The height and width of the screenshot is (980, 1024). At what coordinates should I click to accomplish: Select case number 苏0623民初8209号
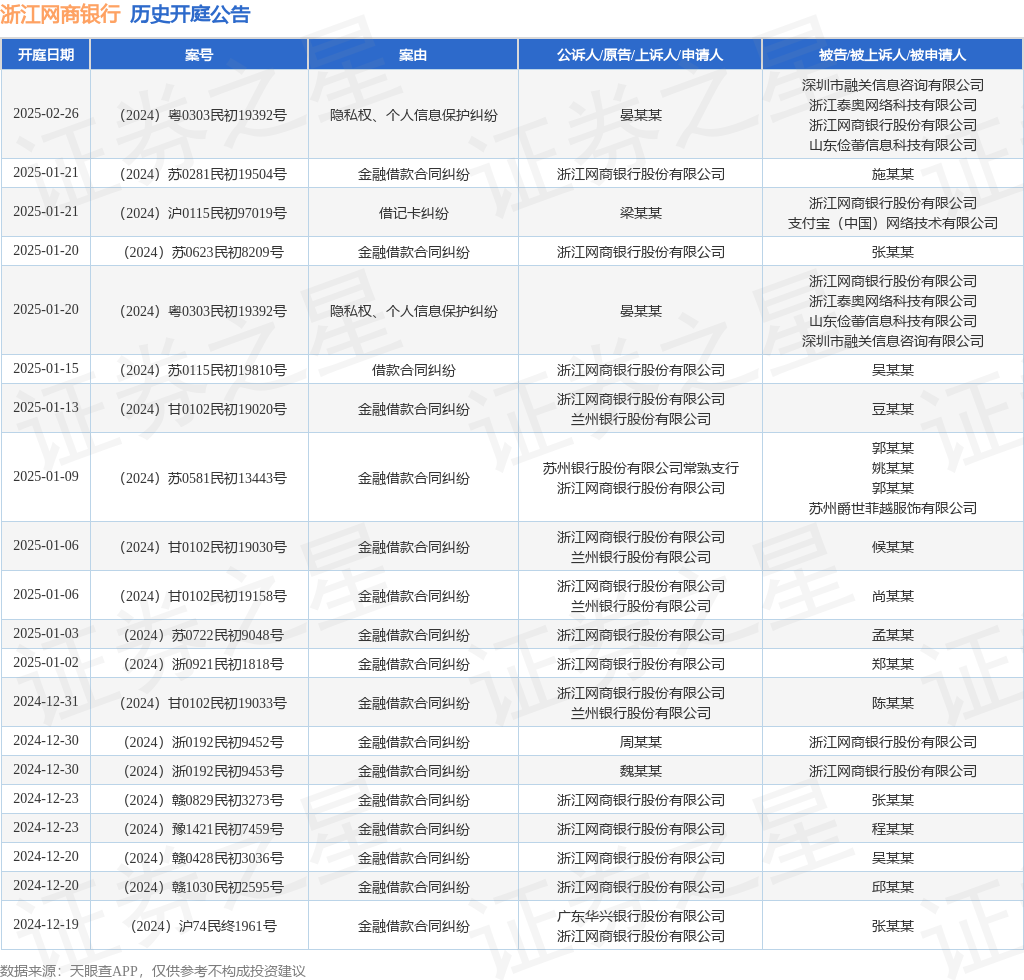point(203,252)
